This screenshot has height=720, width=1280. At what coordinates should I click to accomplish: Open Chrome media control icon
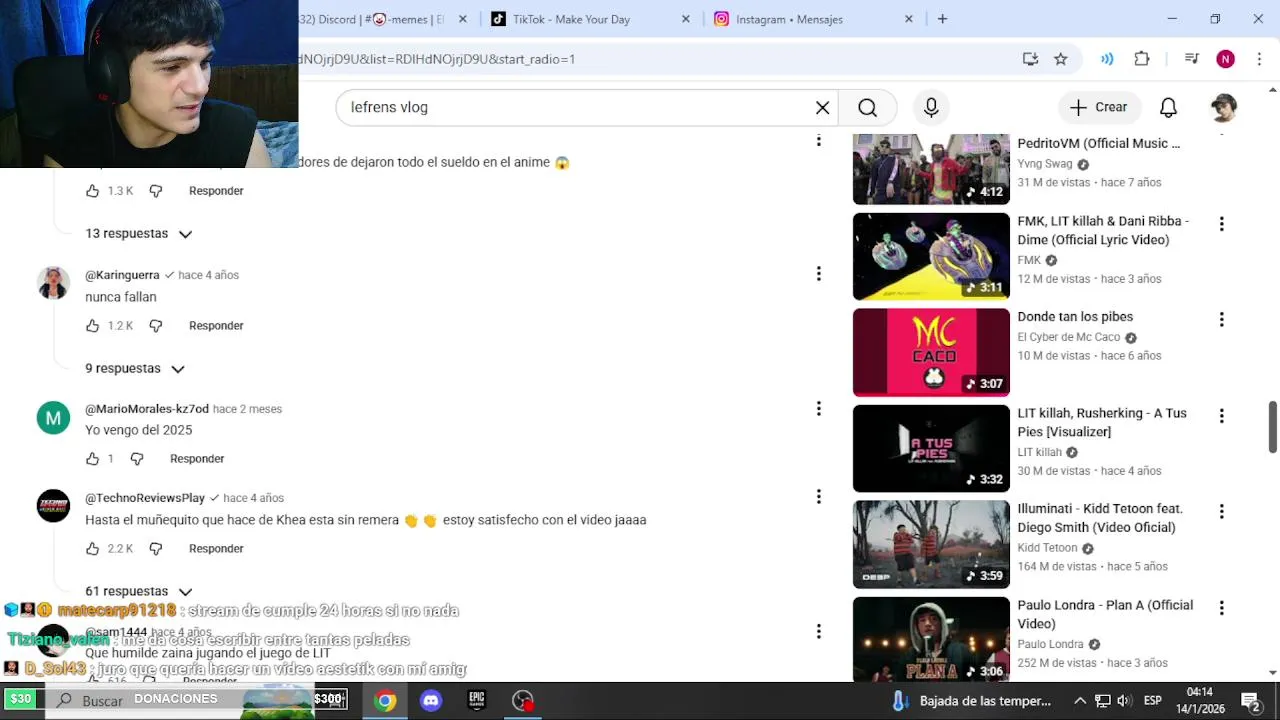tap(1191, 59)
